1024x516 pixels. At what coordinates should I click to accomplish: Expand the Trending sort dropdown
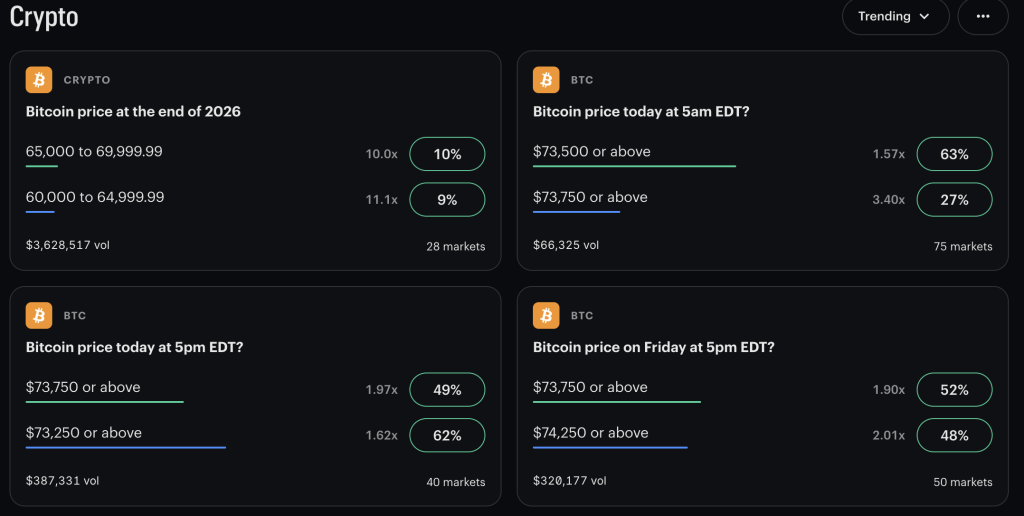click(x=895, y=17)
